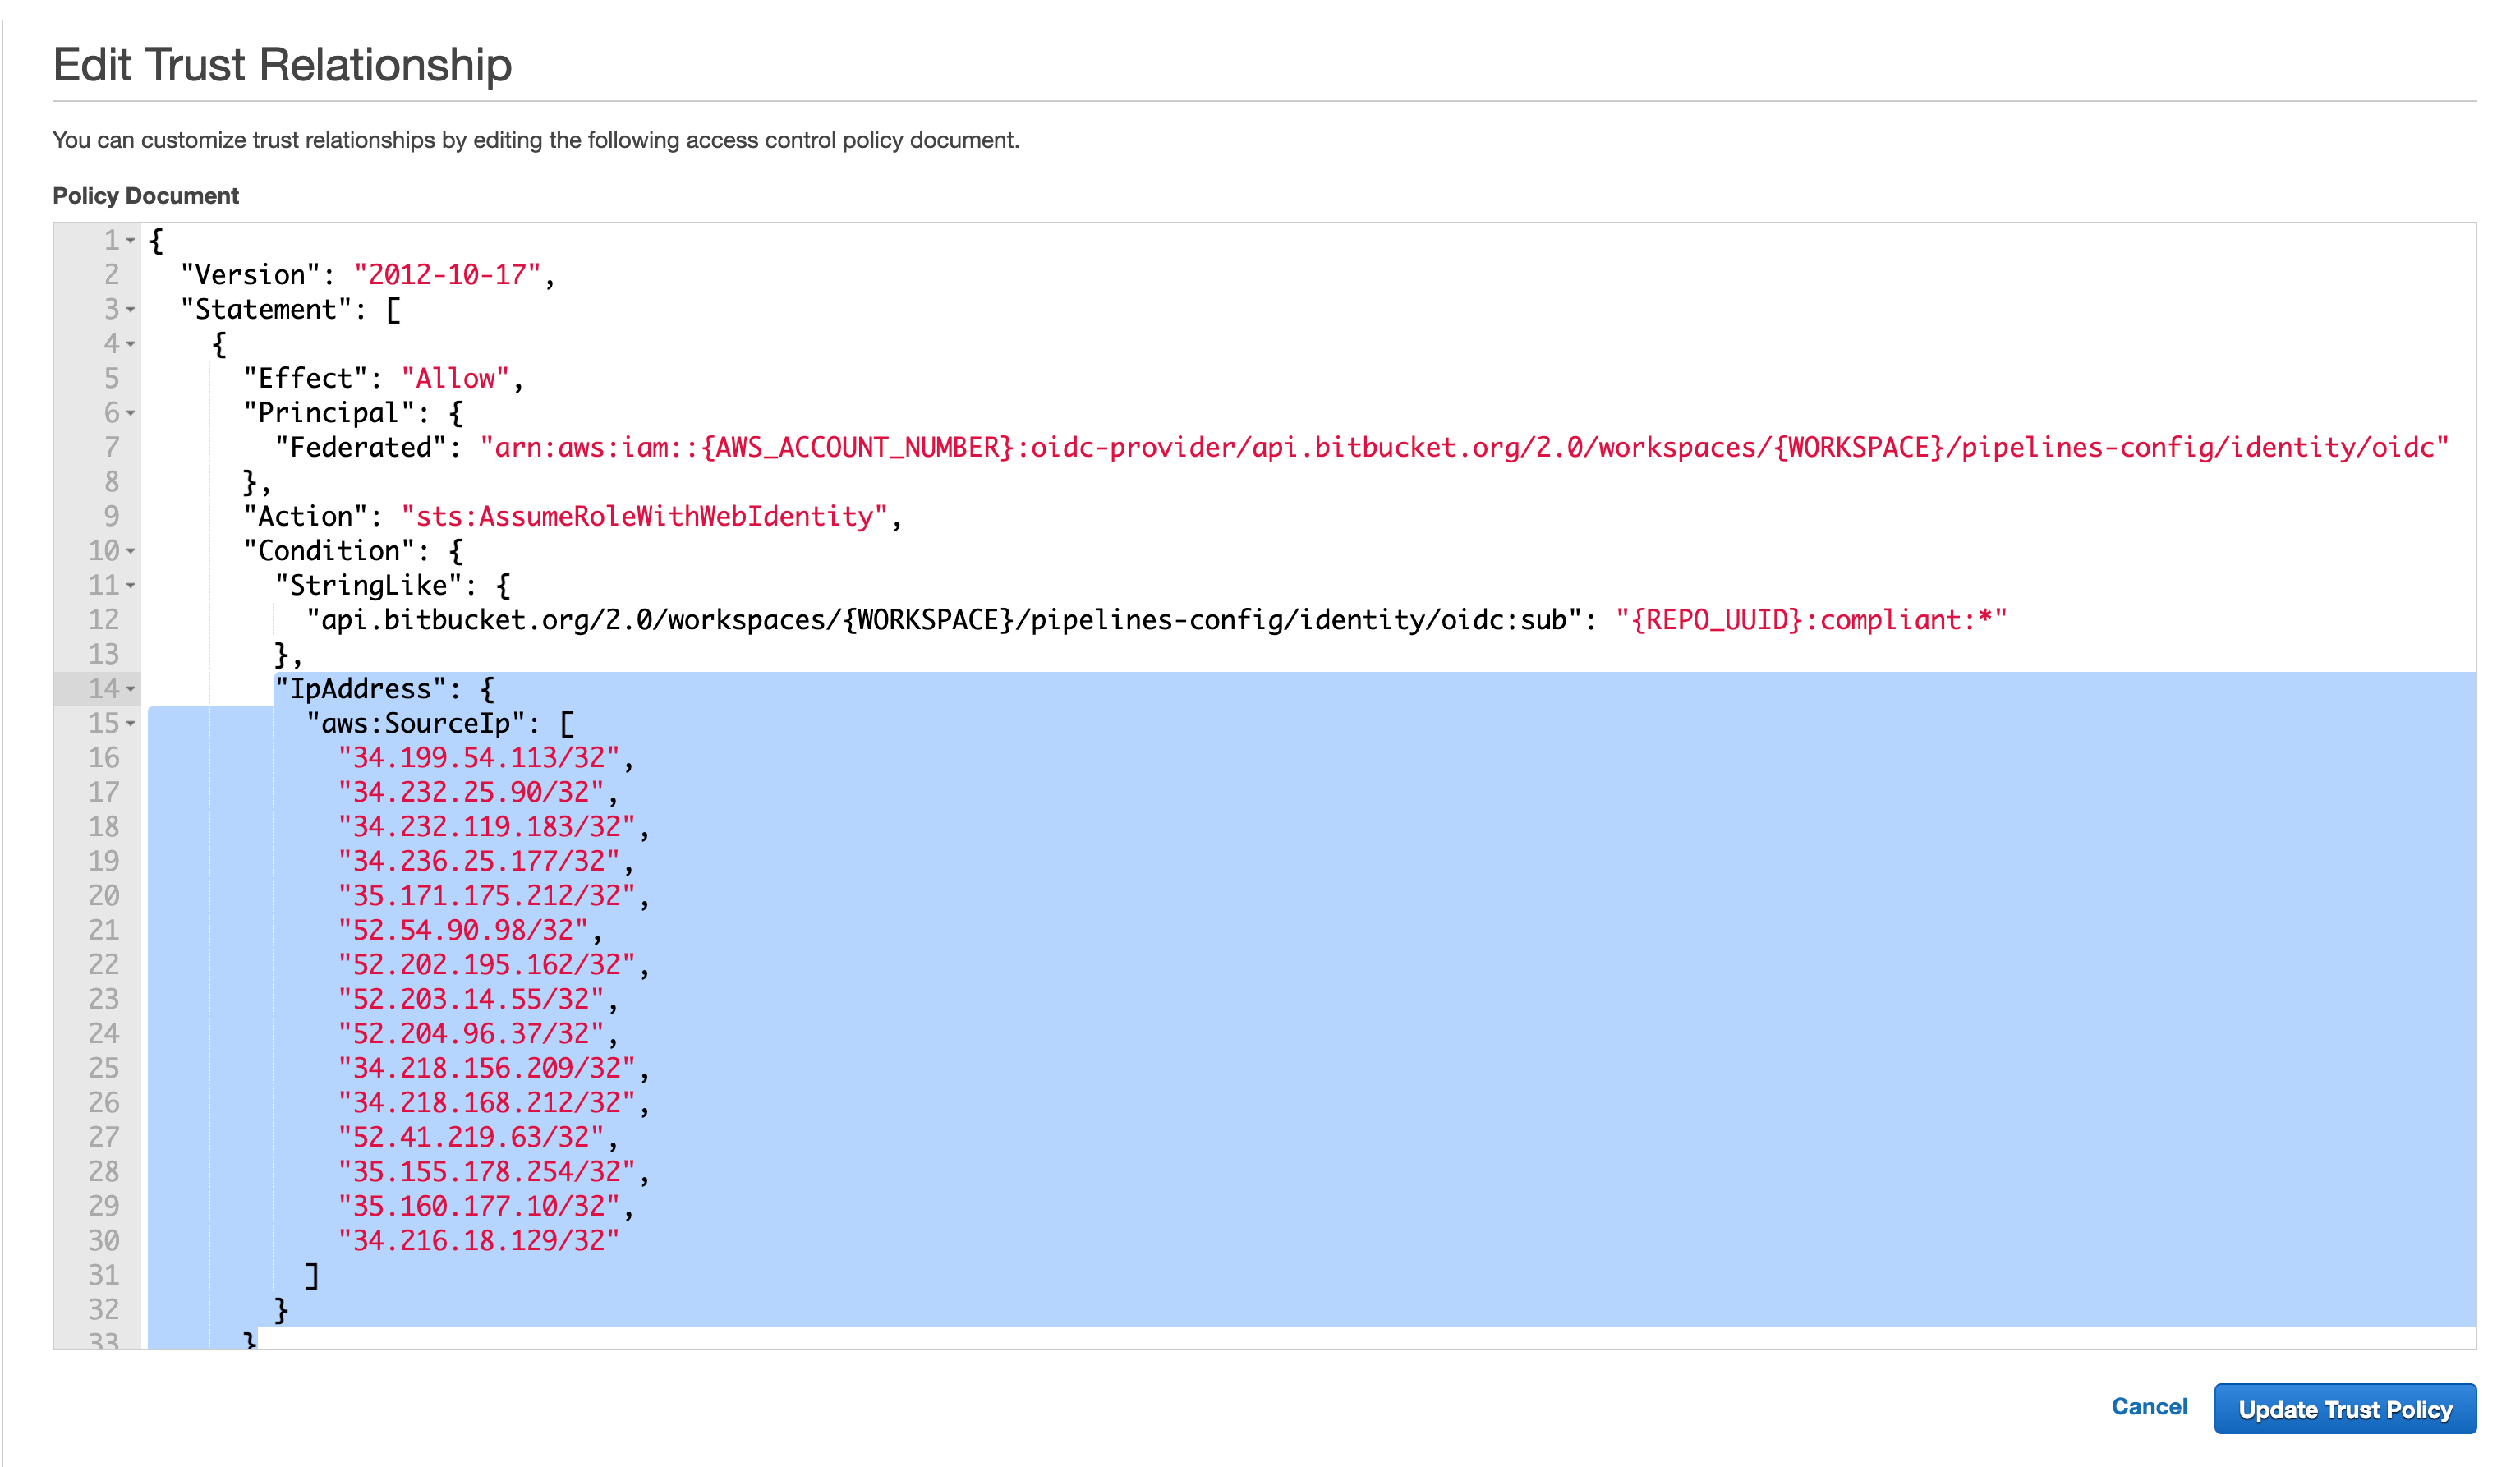Collapse the fold arrow on line 1
This screenshot has height=1467, width=2520.
point(131,241)
